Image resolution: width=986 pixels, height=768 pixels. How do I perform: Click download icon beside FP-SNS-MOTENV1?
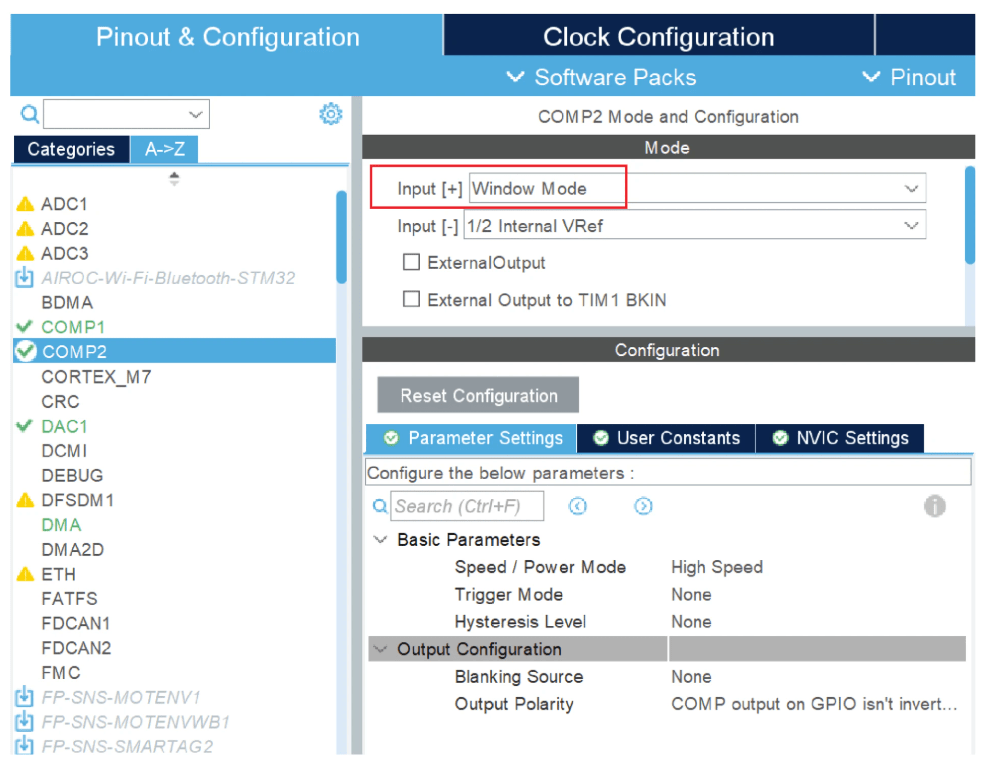(25, 697)
